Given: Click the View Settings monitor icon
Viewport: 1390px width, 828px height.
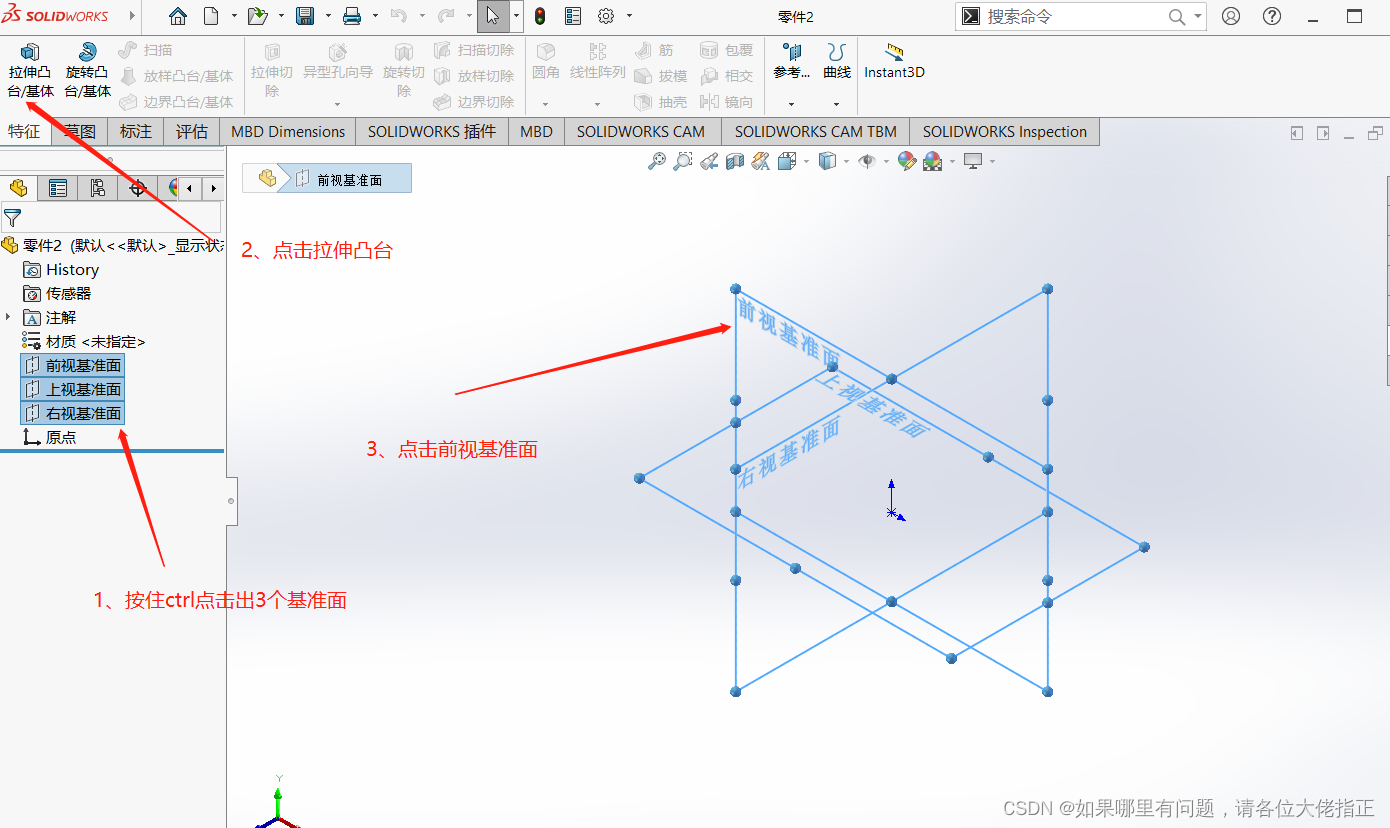Looking at the screenshot, I should tap(973, 161).
